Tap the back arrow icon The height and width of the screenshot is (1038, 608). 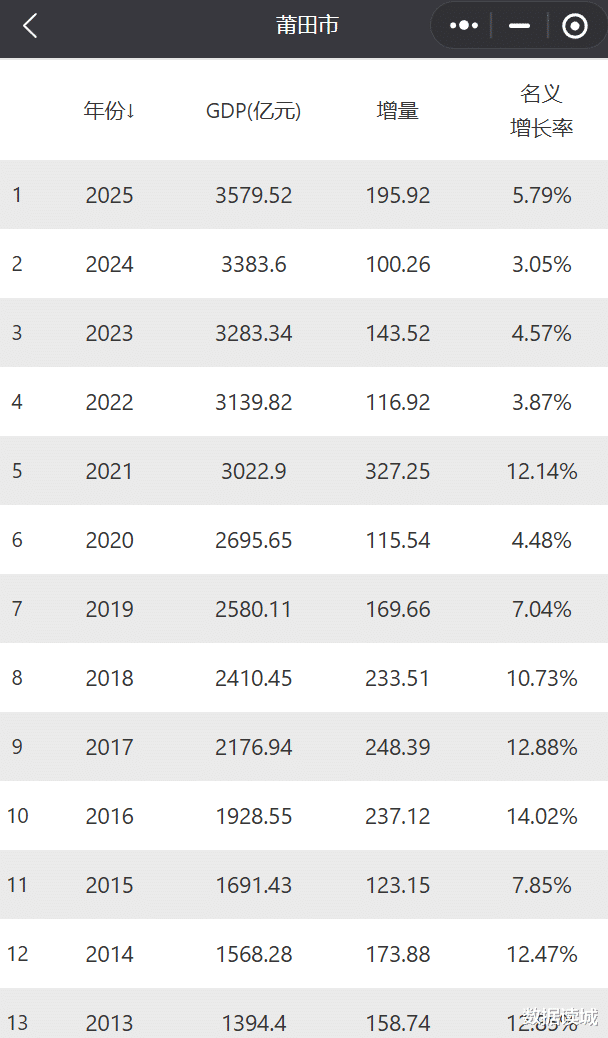click(x=30, y=26)
